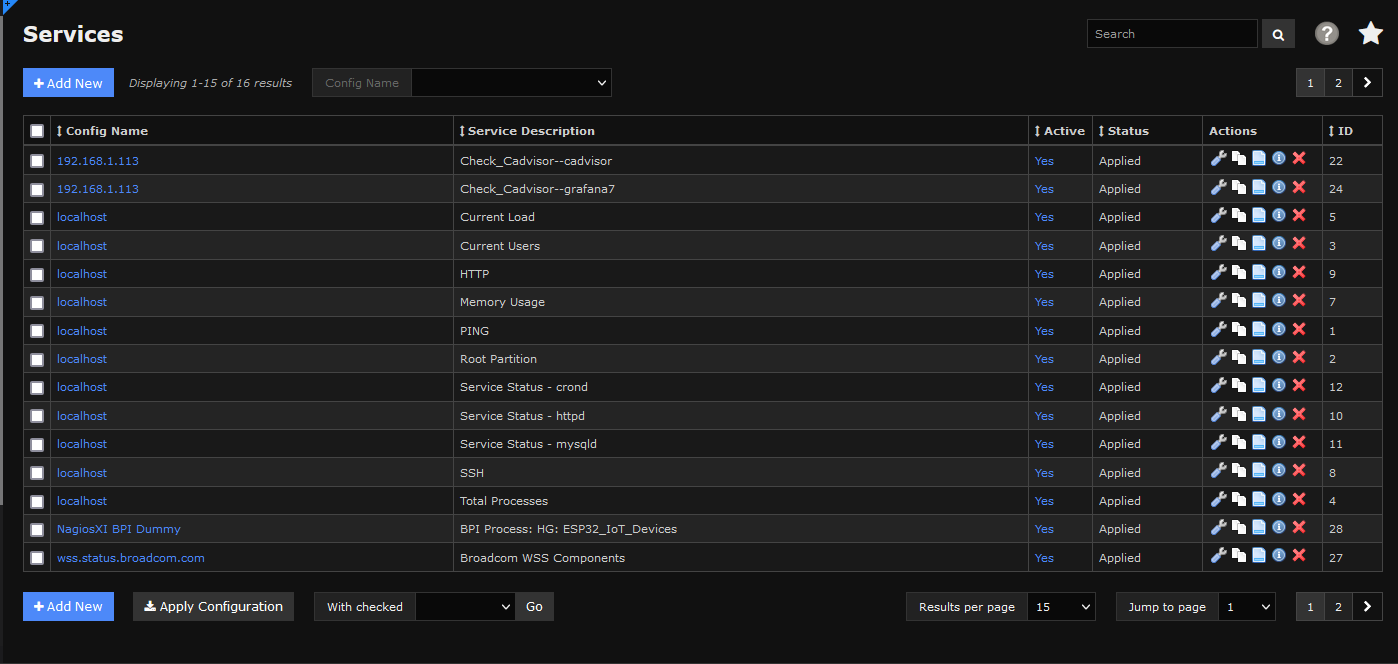
Task: Click the Apply Configuration button
Action: [213, 607]
